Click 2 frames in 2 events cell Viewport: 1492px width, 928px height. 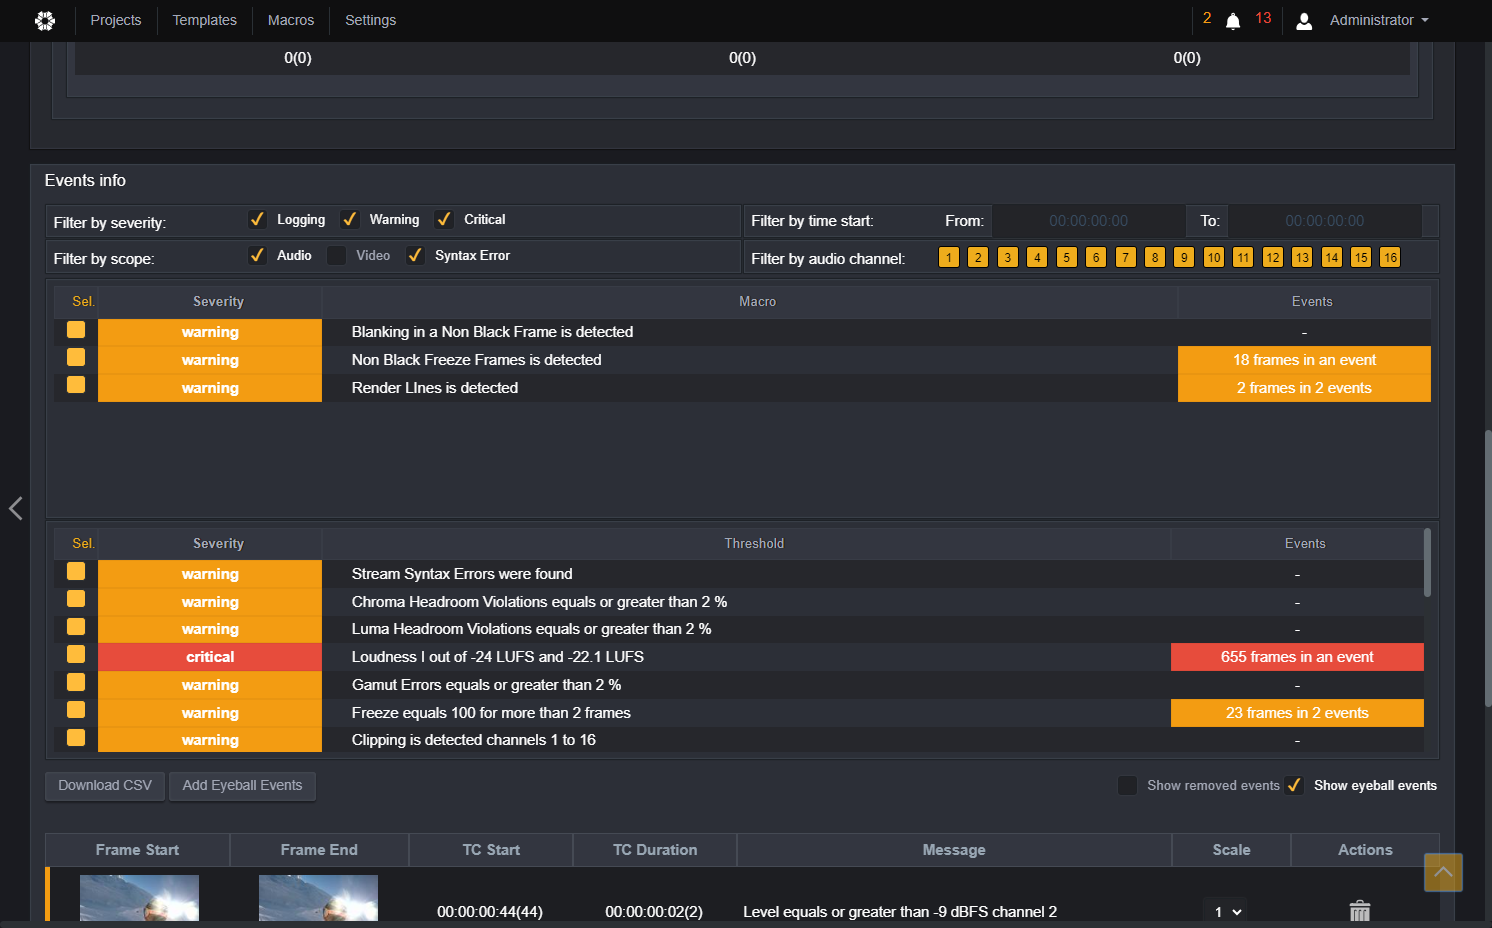pos(1304,388)
